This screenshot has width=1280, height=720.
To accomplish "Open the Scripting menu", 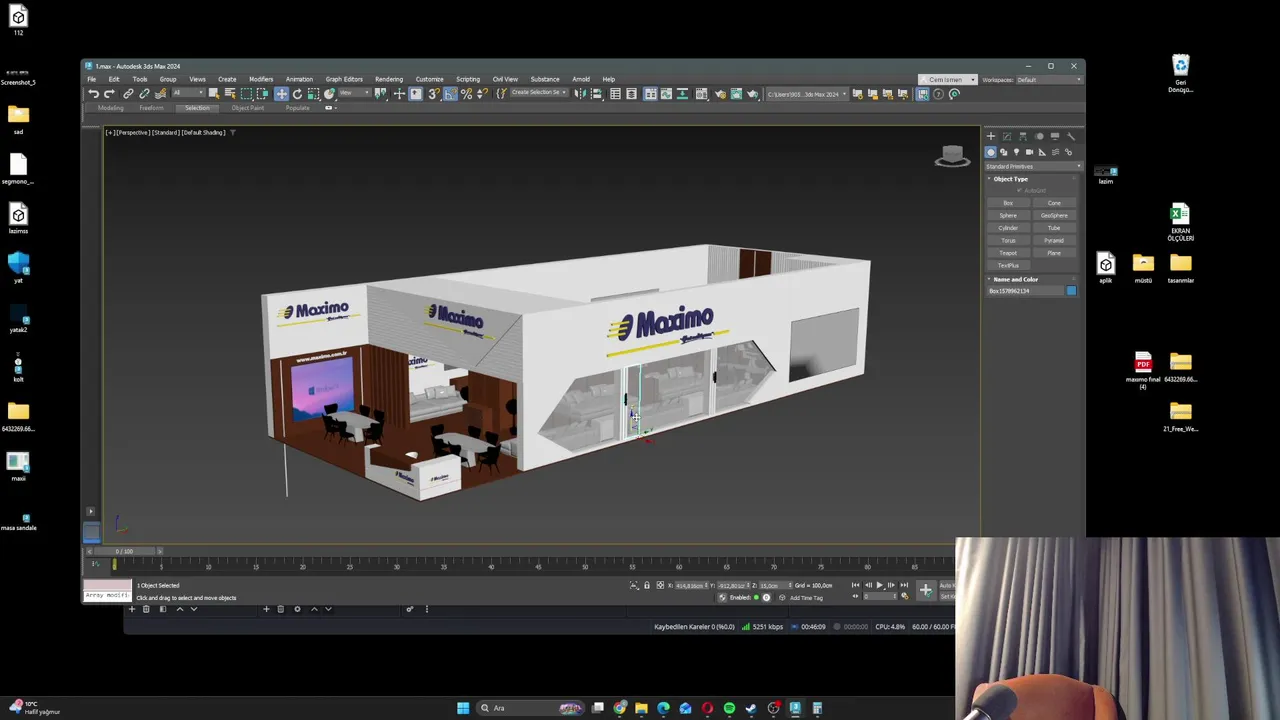I will pos(468,79).
